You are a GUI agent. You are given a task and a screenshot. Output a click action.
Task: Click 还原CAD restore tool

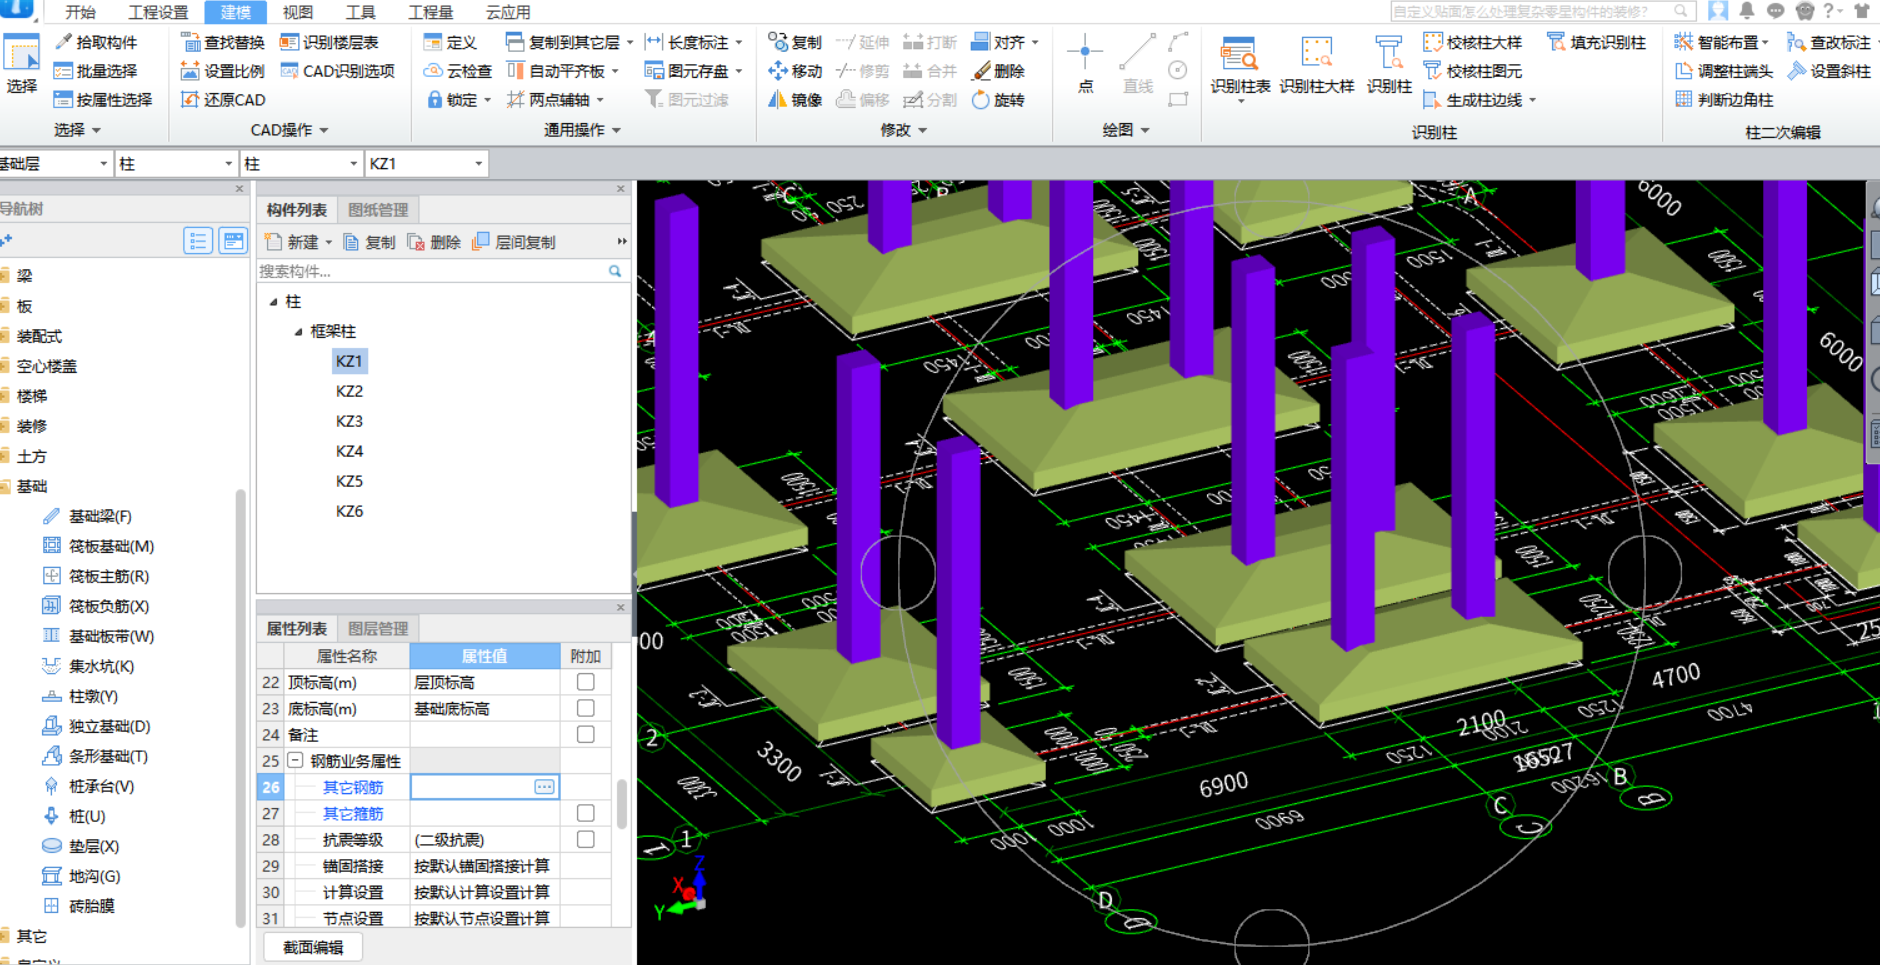pyautogui.click(x=223, y=100)
